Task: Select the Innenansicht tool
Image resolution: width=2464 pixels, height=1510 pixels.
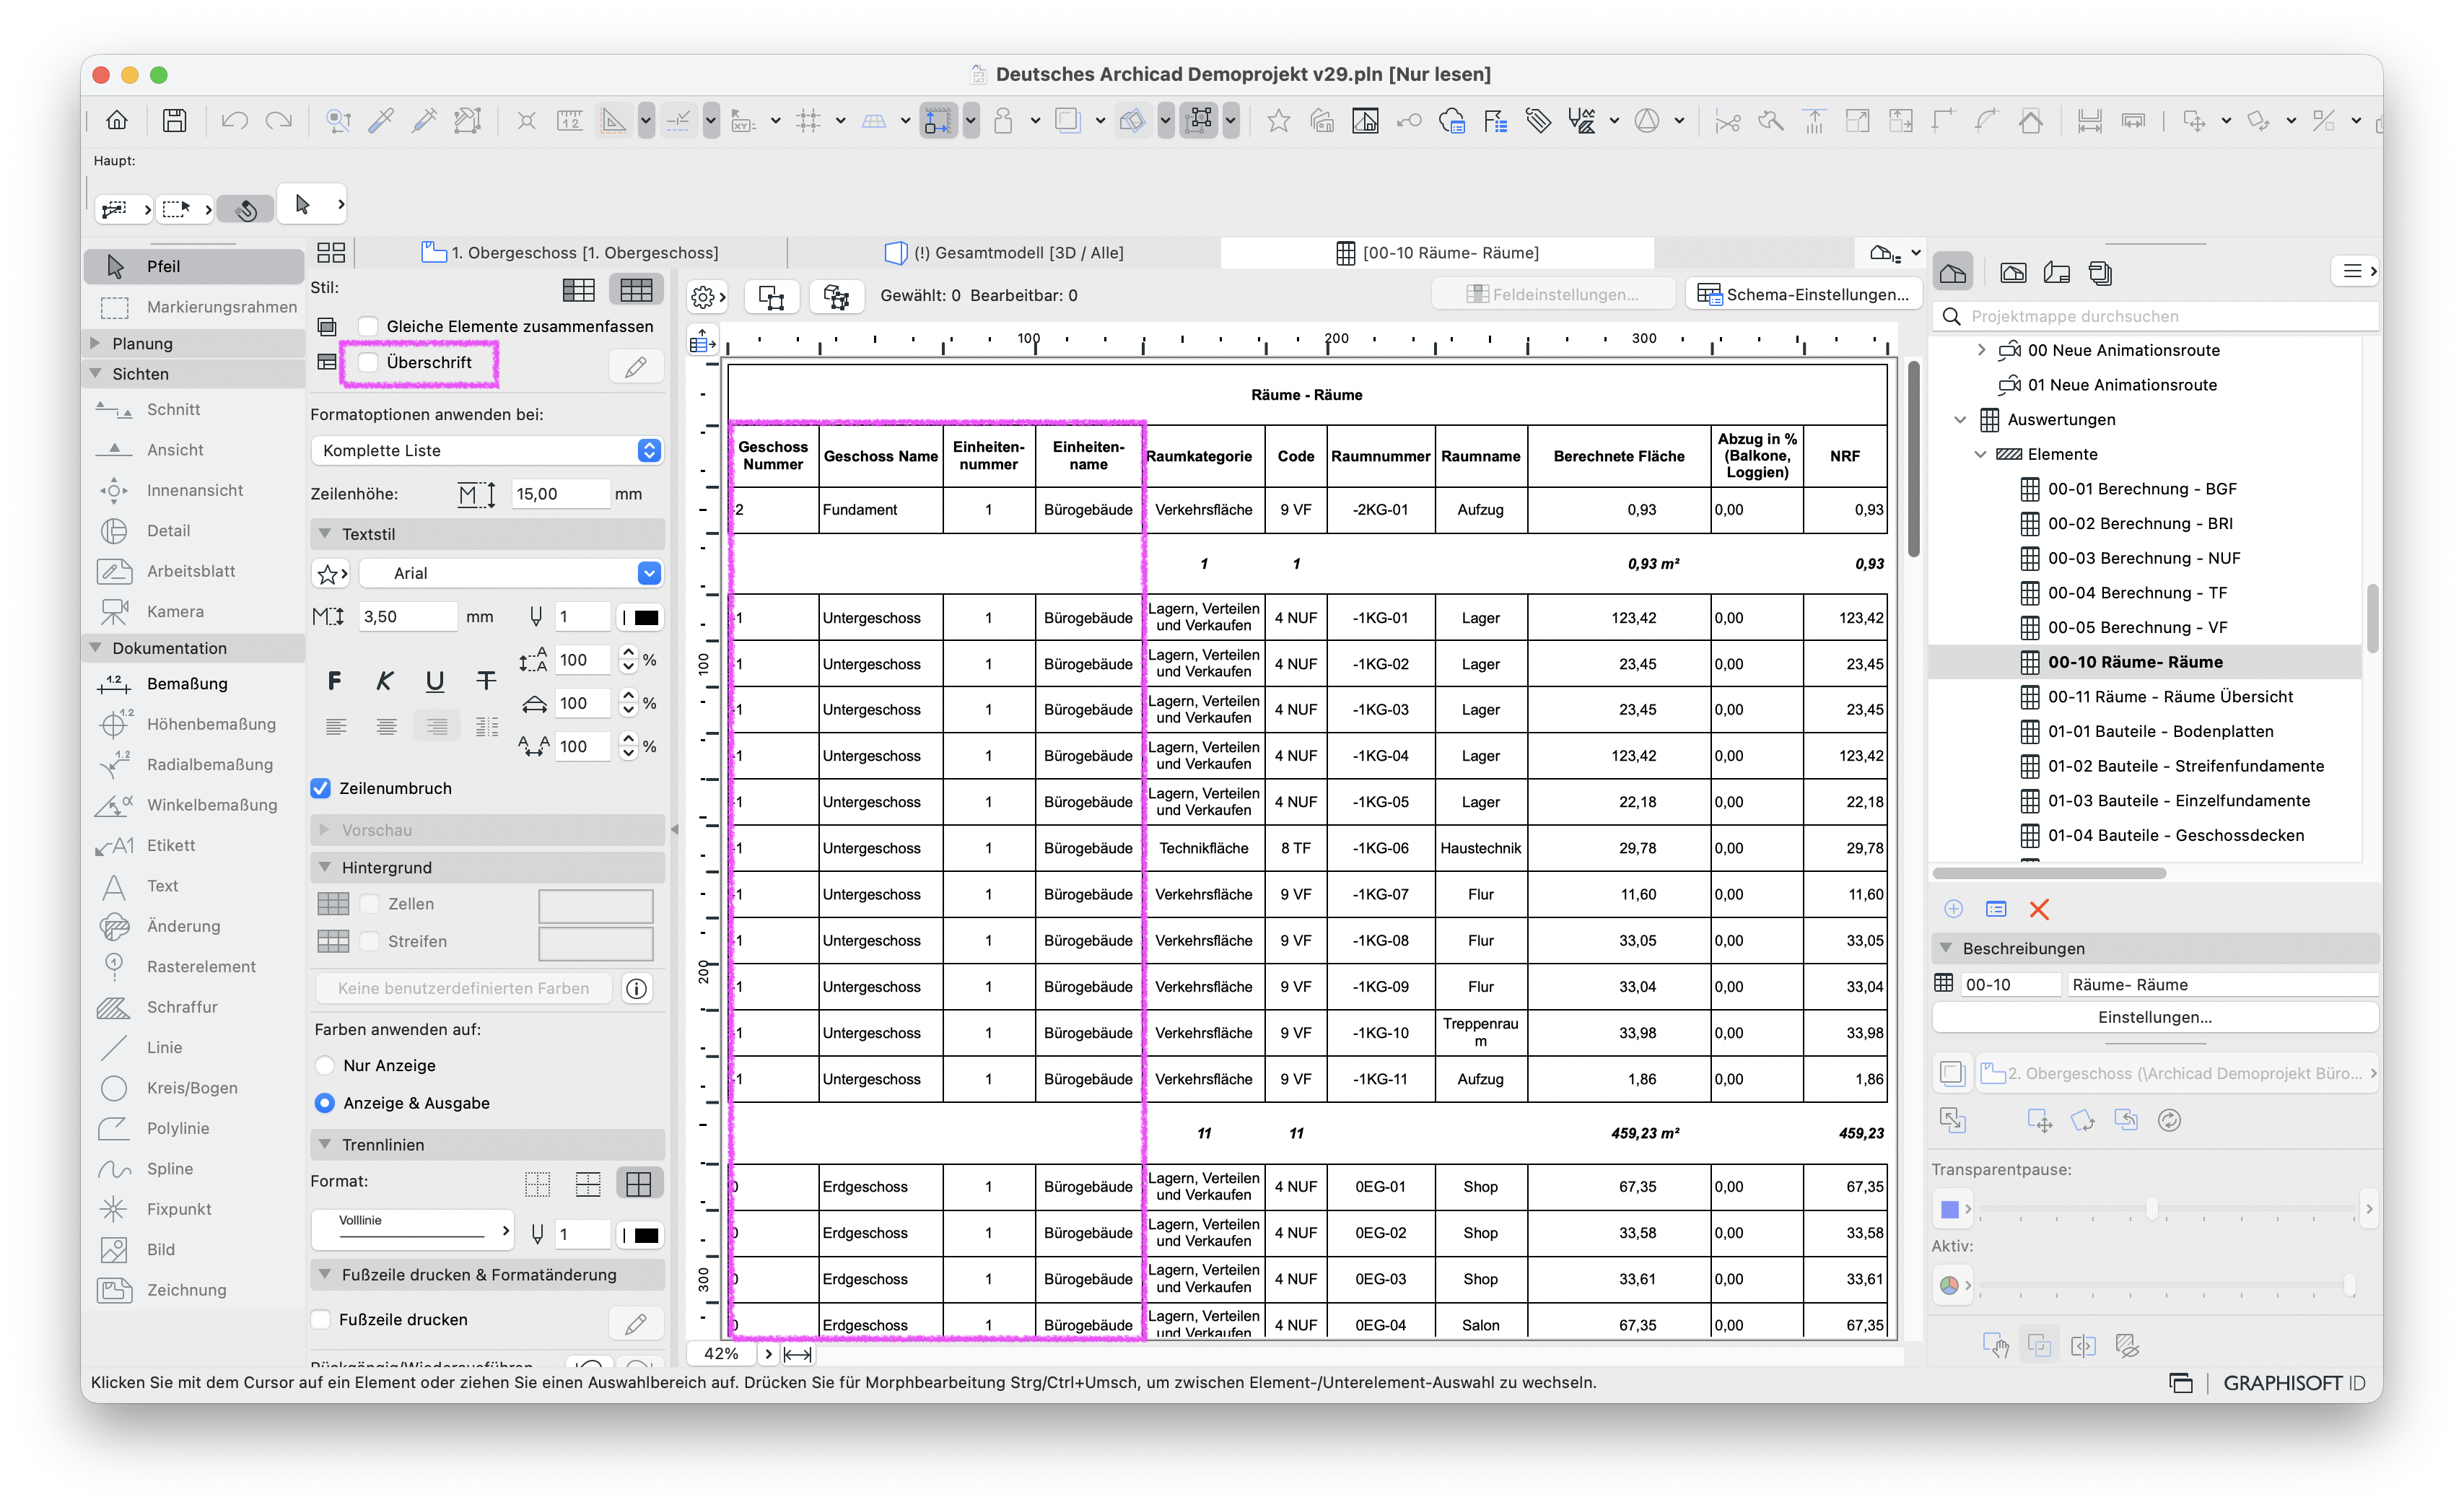Action: [194, 490]
